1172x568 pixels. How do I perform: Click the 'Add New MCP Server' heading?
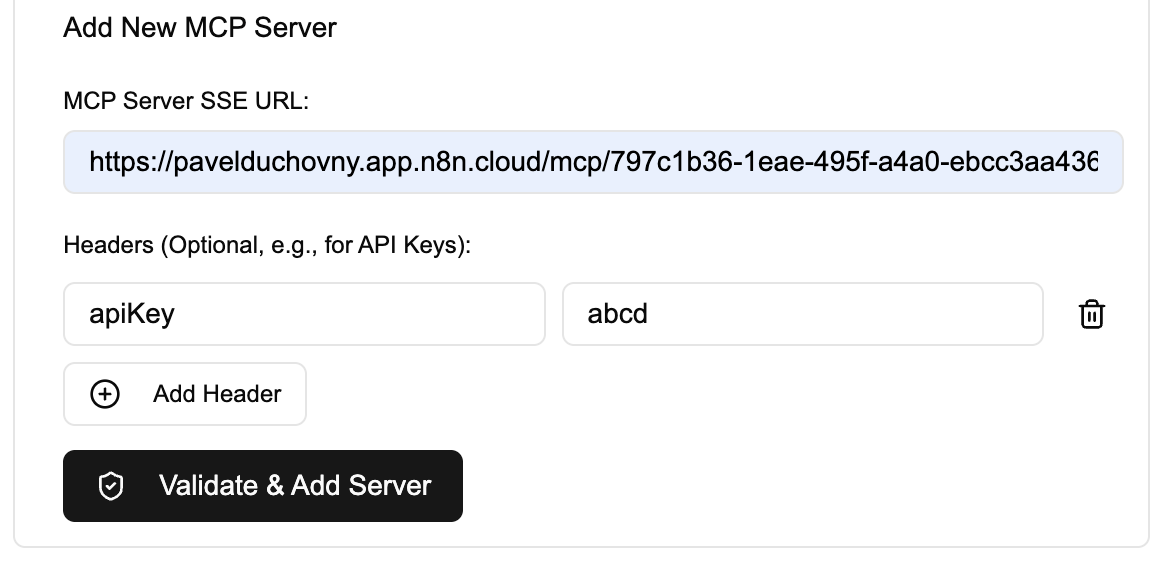pos(200,28)
